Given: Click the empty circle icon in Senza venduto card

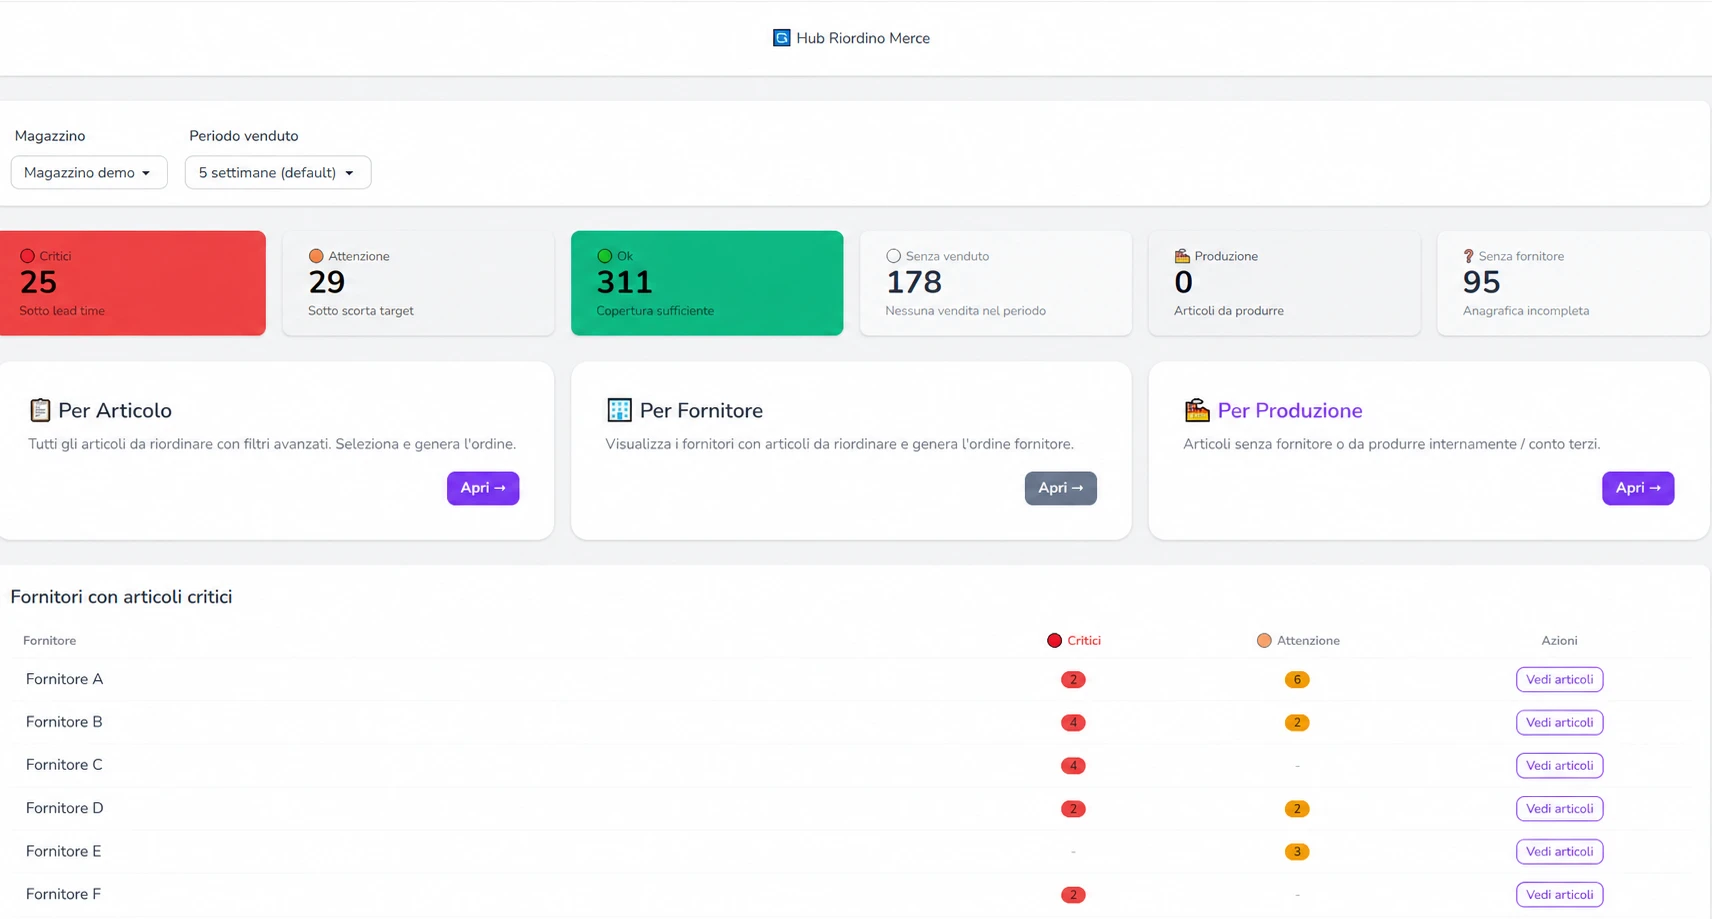Looking at the screenshot, I should point(893,256).
